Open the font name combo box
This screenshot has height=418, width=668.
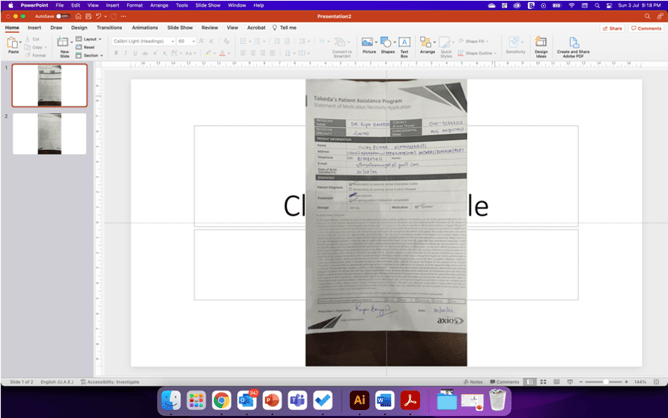142,41
